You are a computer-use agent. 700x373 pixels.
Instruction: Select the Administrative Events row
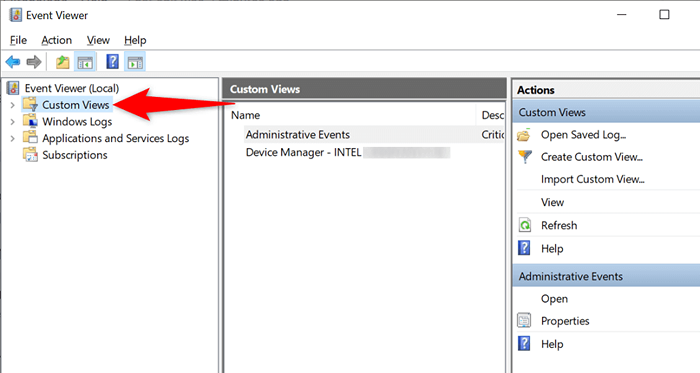click(x=374, y=135)
